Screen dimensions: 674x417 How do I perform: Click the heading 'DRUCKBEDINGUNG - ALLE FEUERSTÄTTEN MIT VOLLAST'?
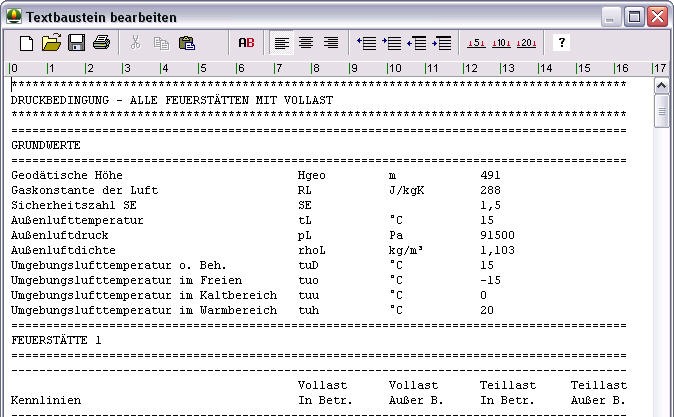(x=172, y=100)
